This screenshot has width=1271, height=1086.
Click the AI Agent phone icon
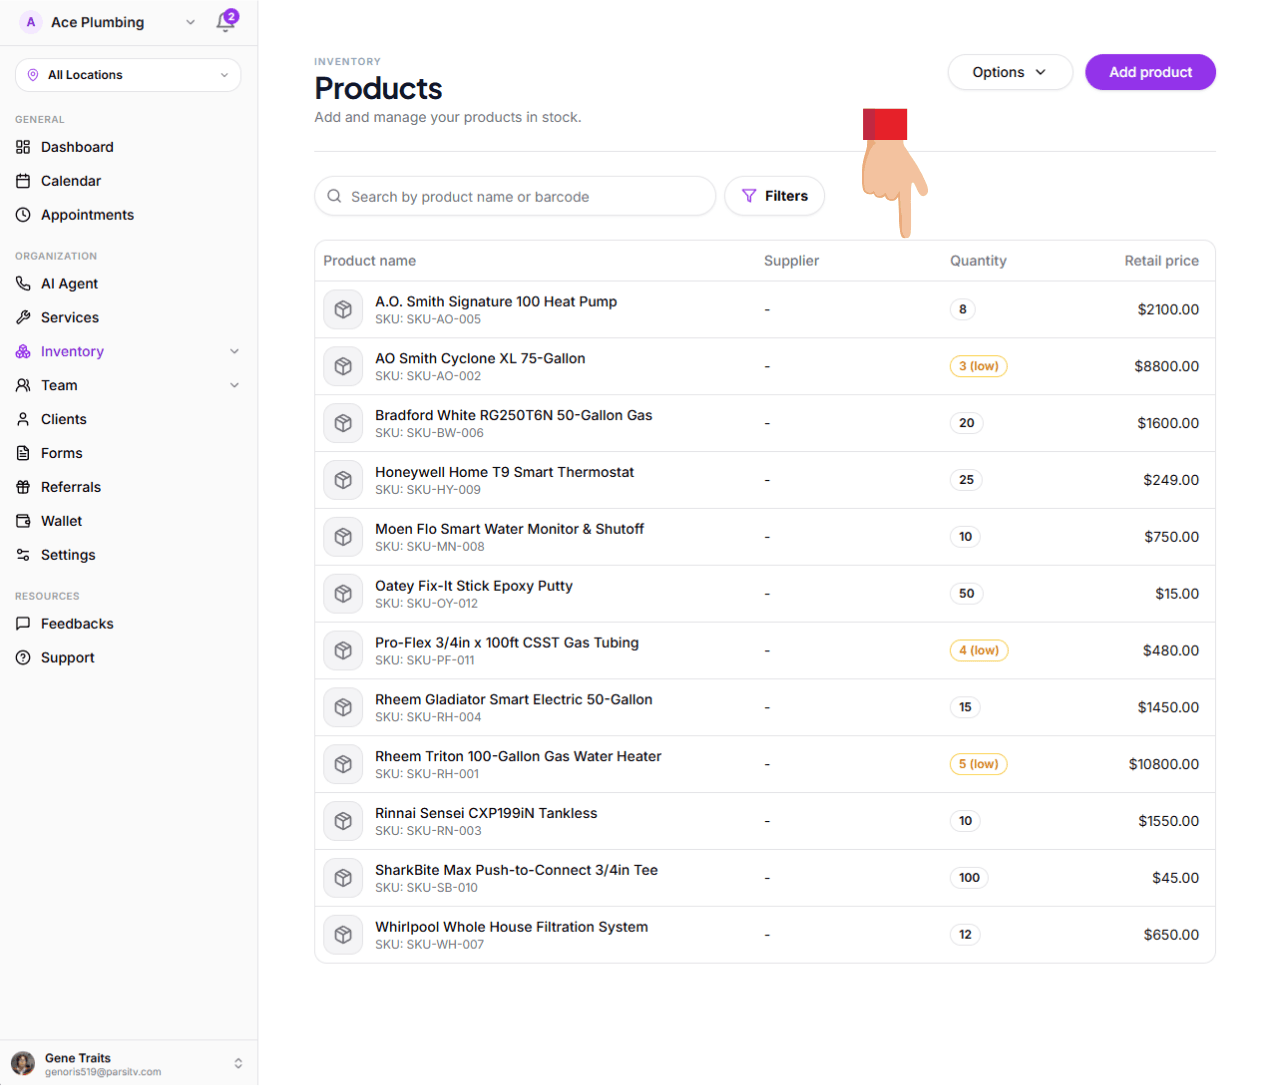[x=23, y=284]
